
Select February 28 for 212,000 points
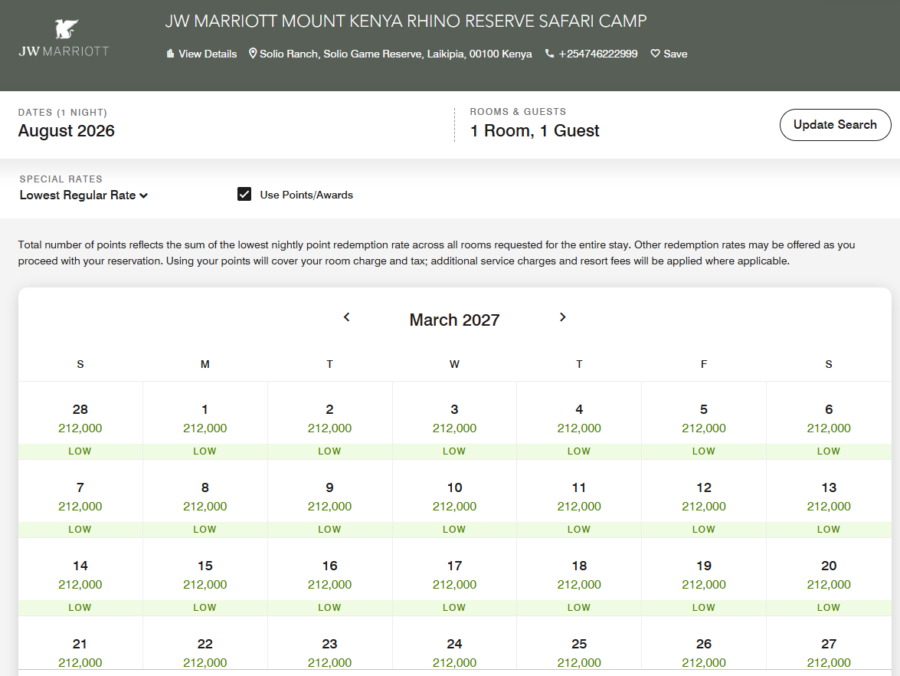[80, 421]
